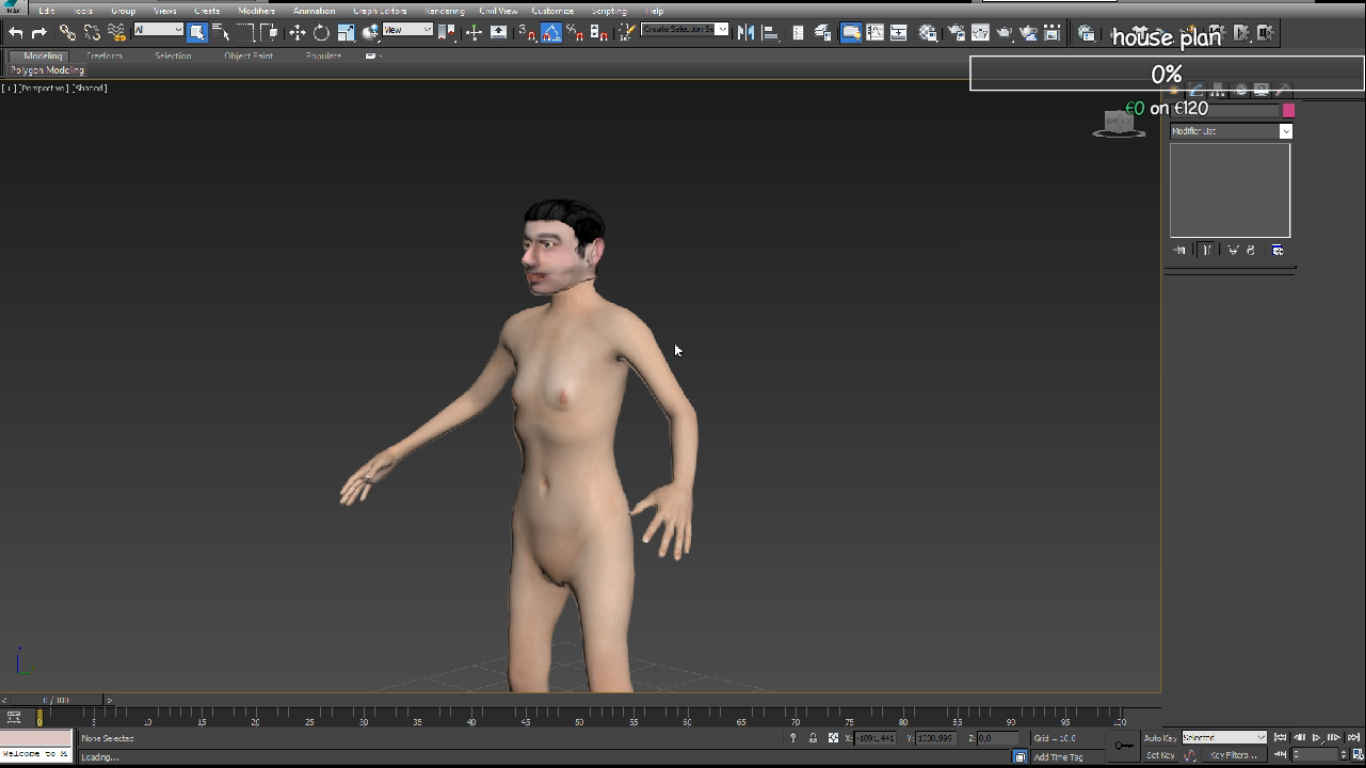The image size is (1366, 768).
Task: Choose the Rectangular Selection Region tool
Action: [246, 33]
